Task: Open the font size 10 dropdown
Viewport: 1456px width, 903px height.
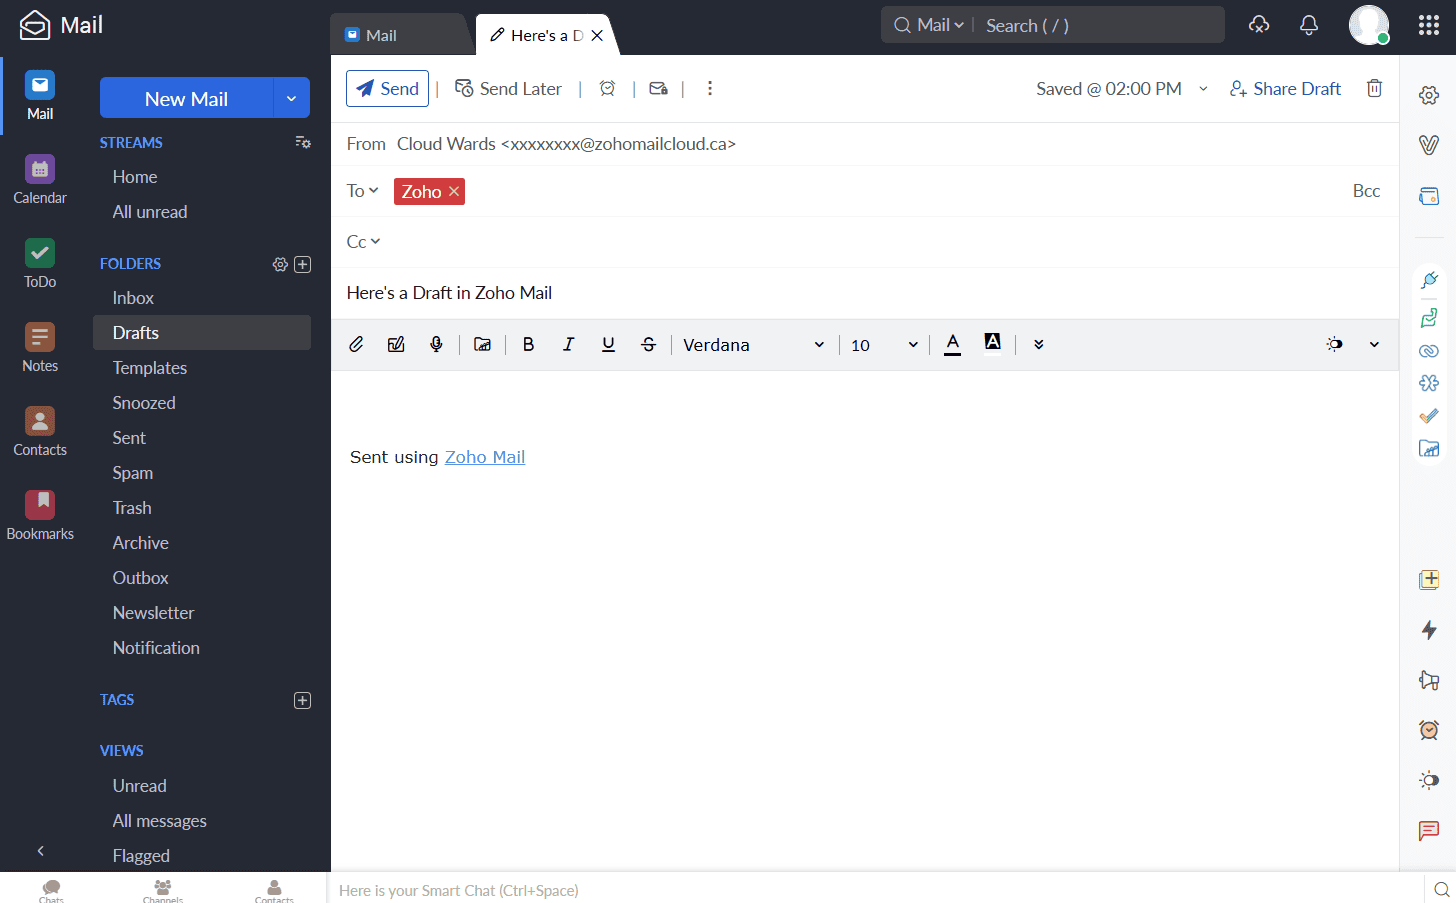Action: click(883, 345)
